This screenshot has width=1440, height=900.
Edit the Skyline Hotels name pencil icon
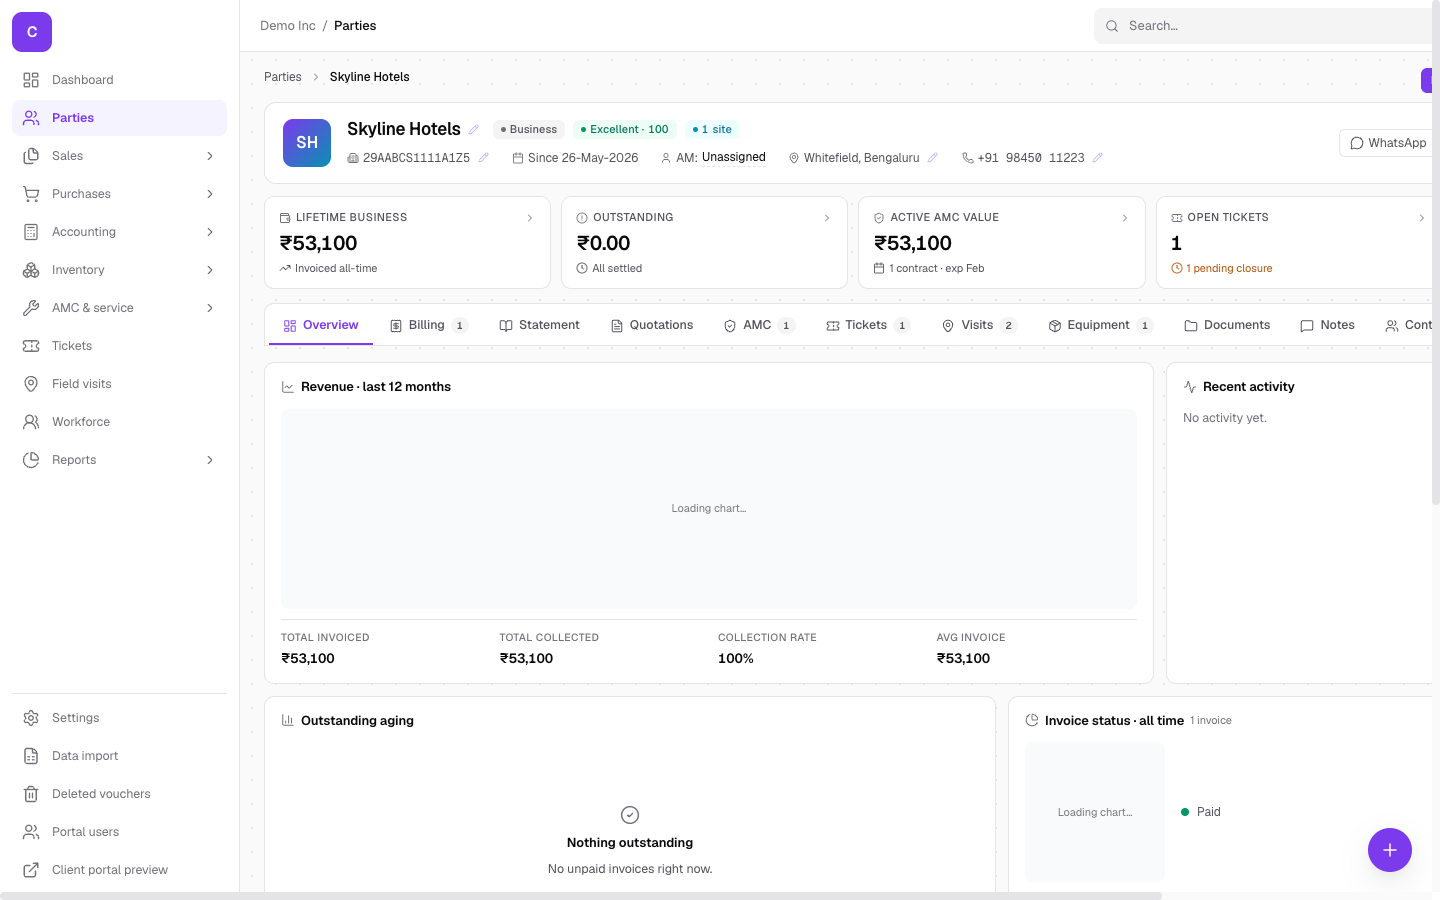(474, 129)
